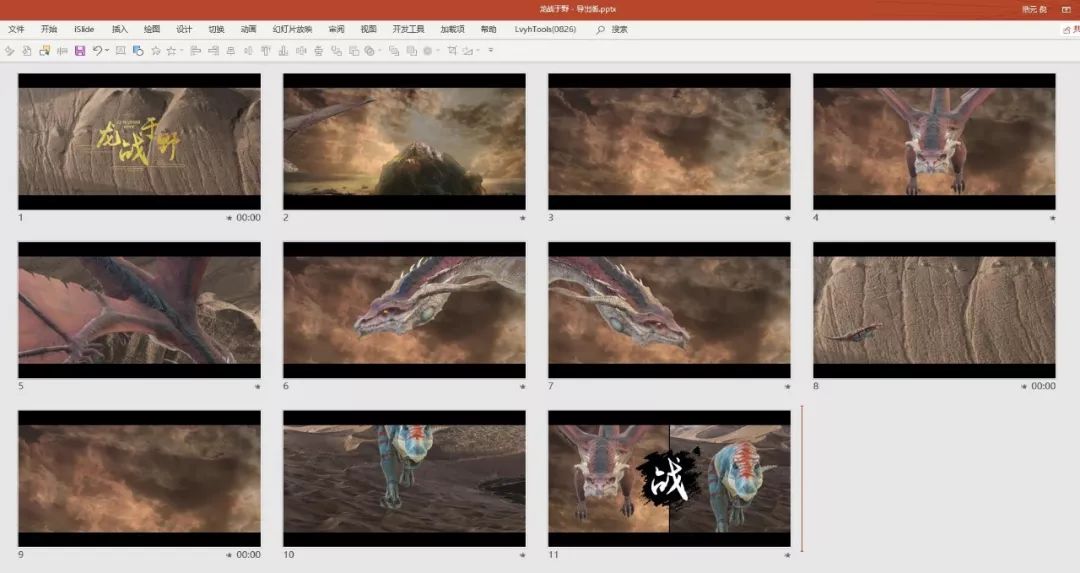The height and width of the screenshot is (573, 1080).
Task: Click the transition star icon under slide 6
Action: [522, 386]
